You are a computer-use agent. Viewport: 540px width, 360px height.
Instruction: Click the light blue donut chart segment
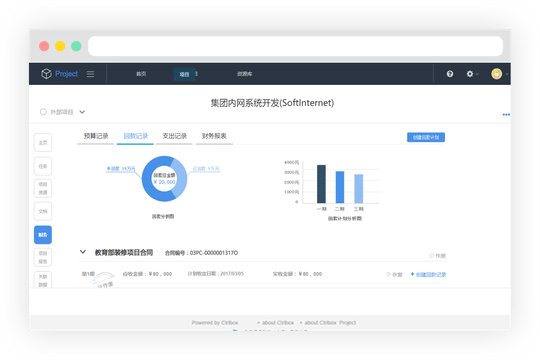(x=181, y=177)
